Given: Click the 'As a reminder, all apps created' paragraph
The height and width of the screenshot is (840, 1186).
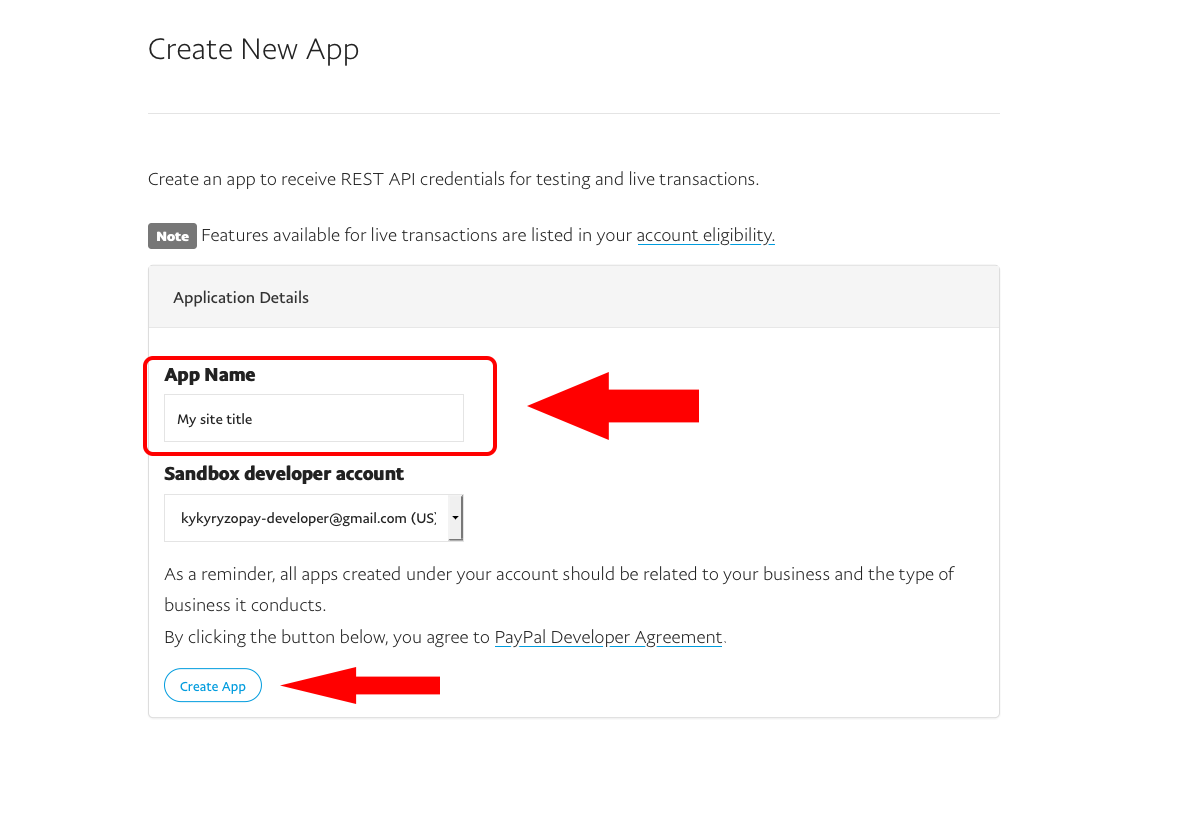Looking at the screenshot, I should pos(559,589).
